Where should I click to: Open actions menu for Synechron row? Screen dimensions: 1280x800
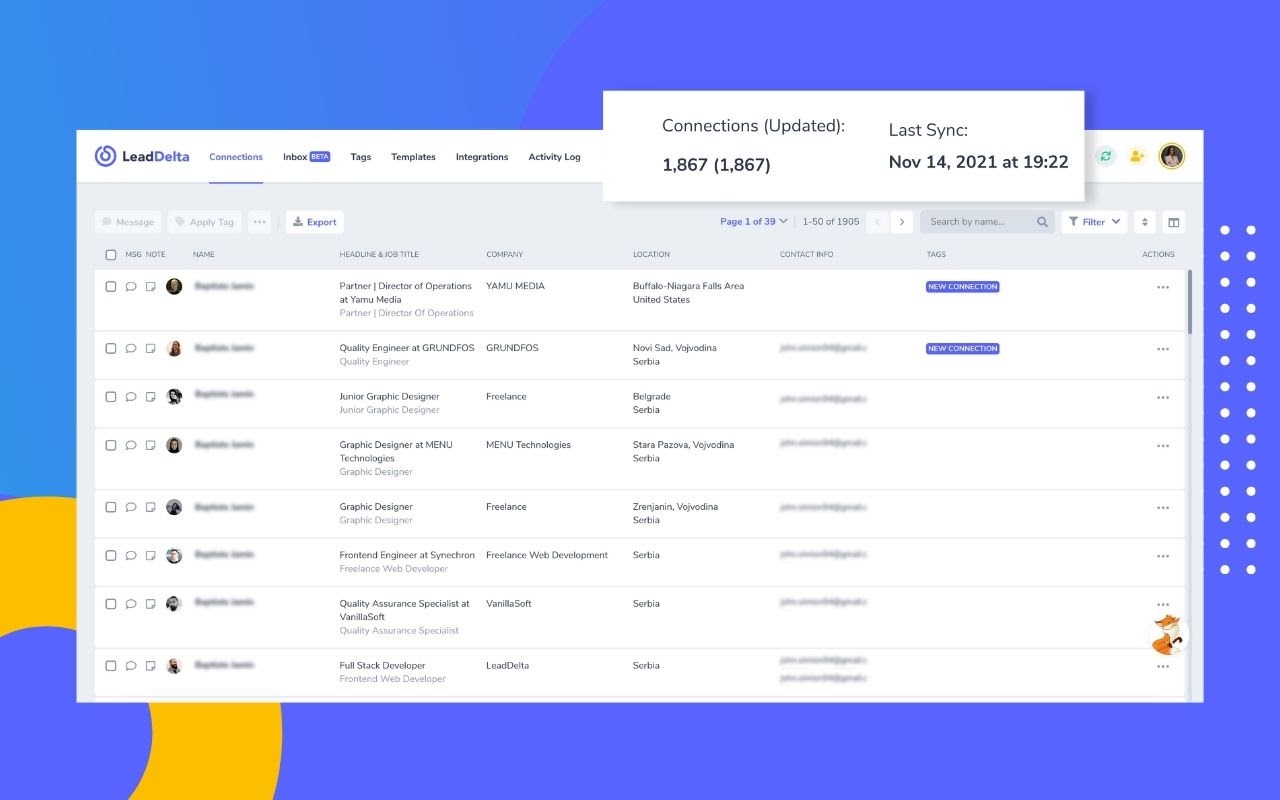[x=1162, y=556]
